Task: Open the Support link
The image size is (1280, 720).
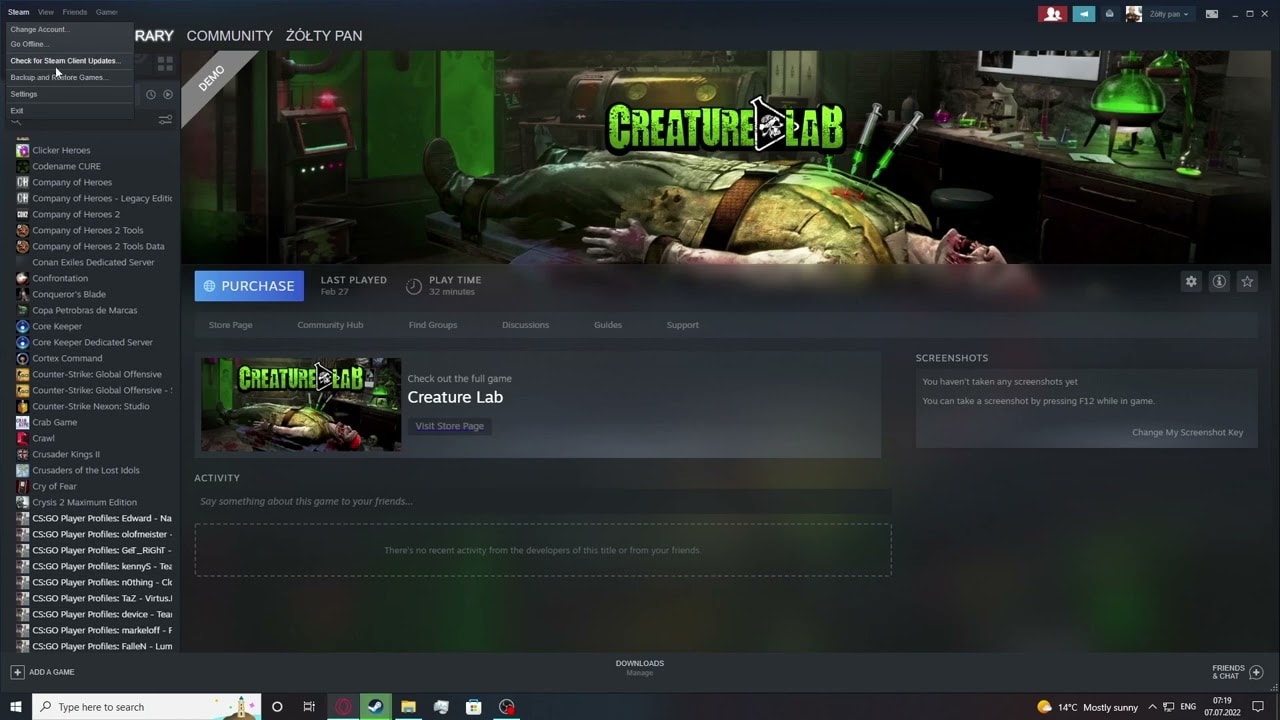Action: coord(683,325)
